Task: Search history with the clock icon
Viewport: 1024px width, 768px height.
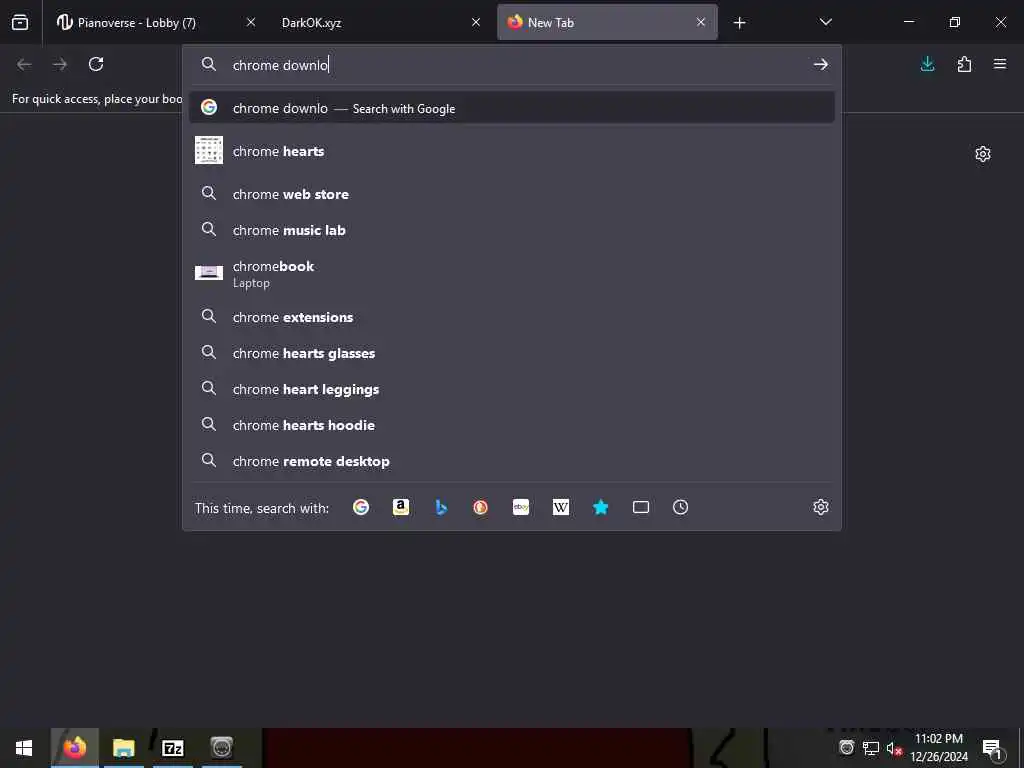Action: click(x=680, y=507)
